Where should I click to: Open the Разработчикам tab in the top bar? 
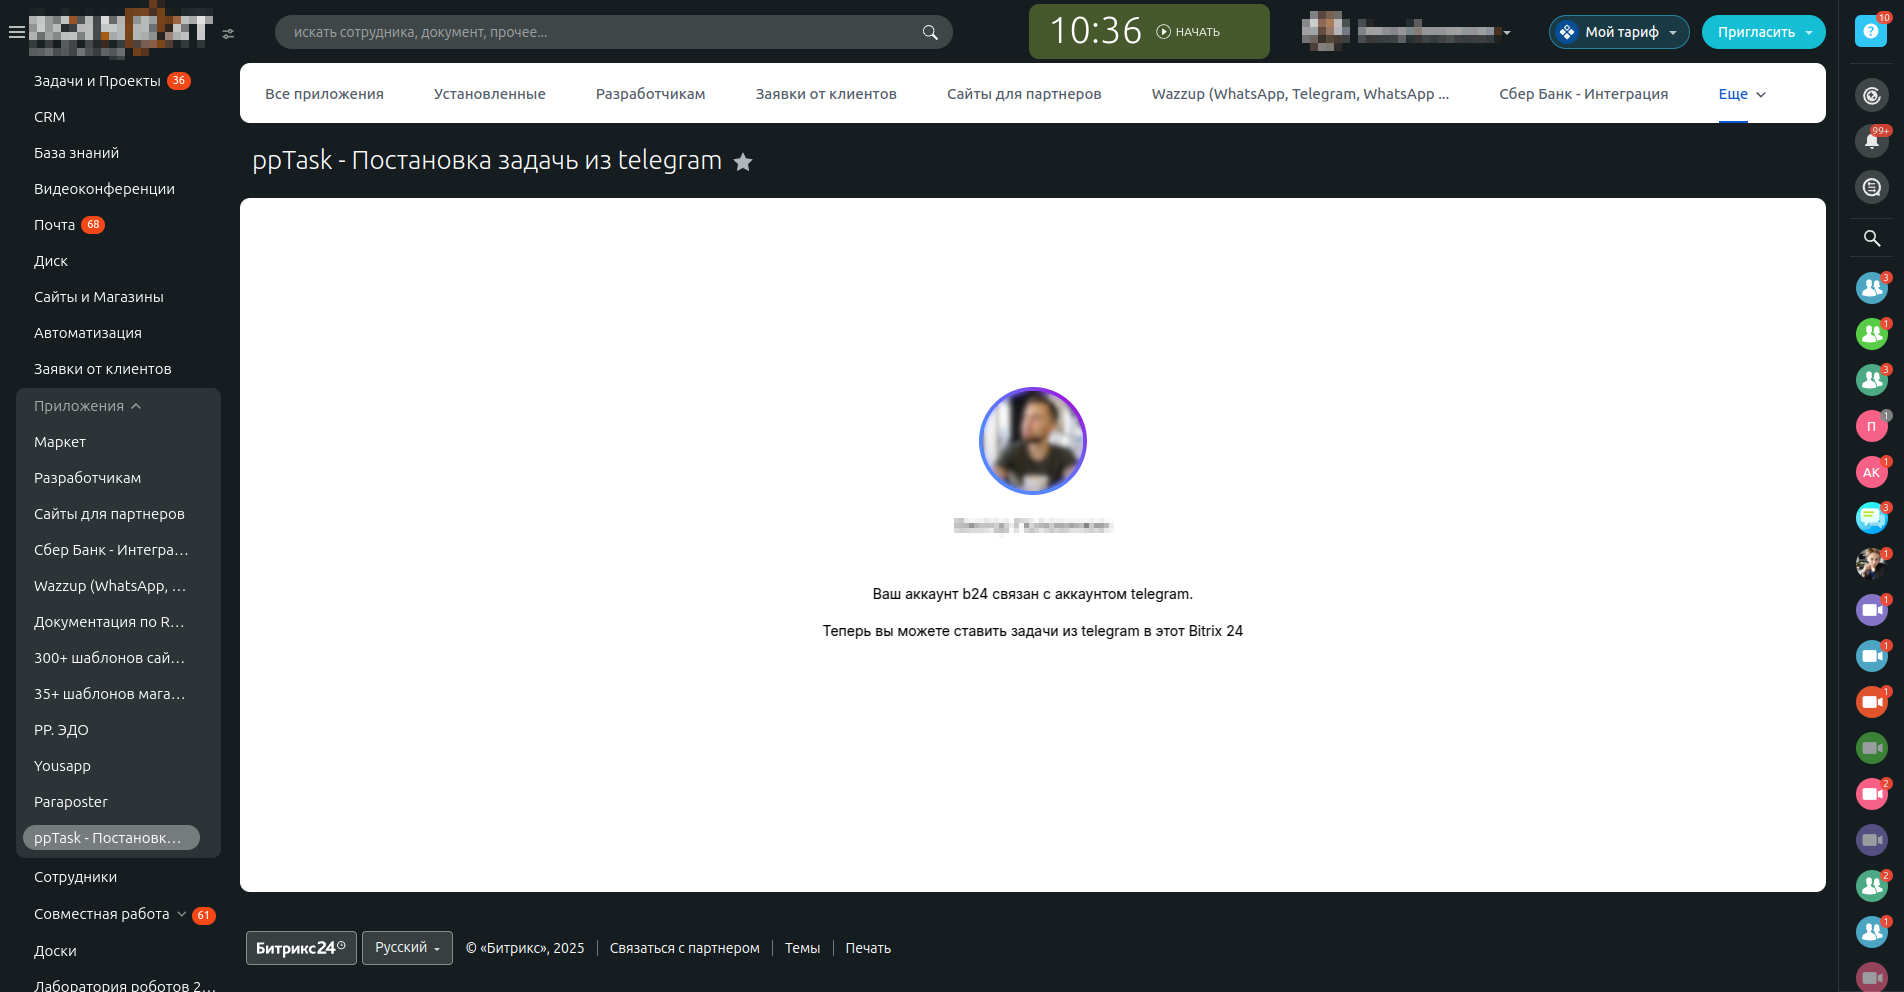tap(651, 94)
